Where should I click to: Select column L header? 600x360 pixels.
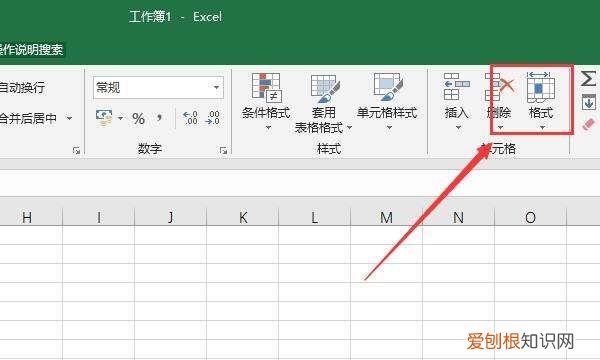click(x=315, y=217)
